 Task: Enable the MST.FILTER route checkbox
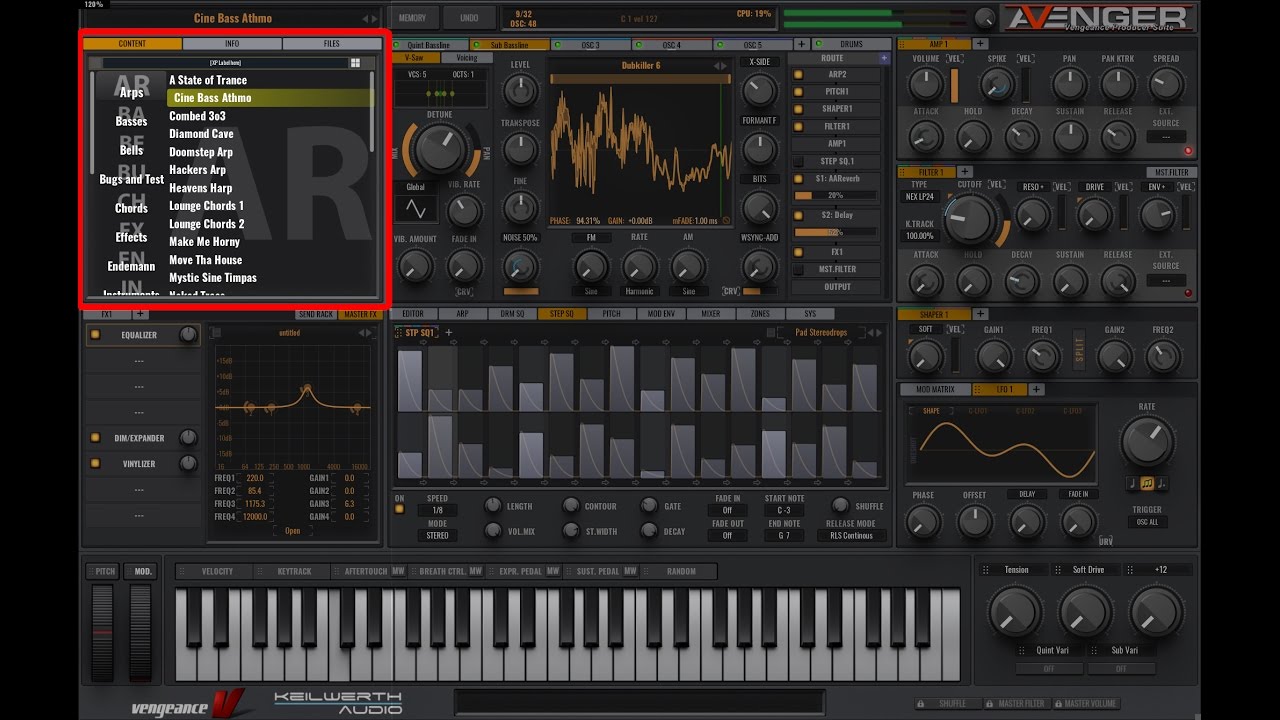797,269
